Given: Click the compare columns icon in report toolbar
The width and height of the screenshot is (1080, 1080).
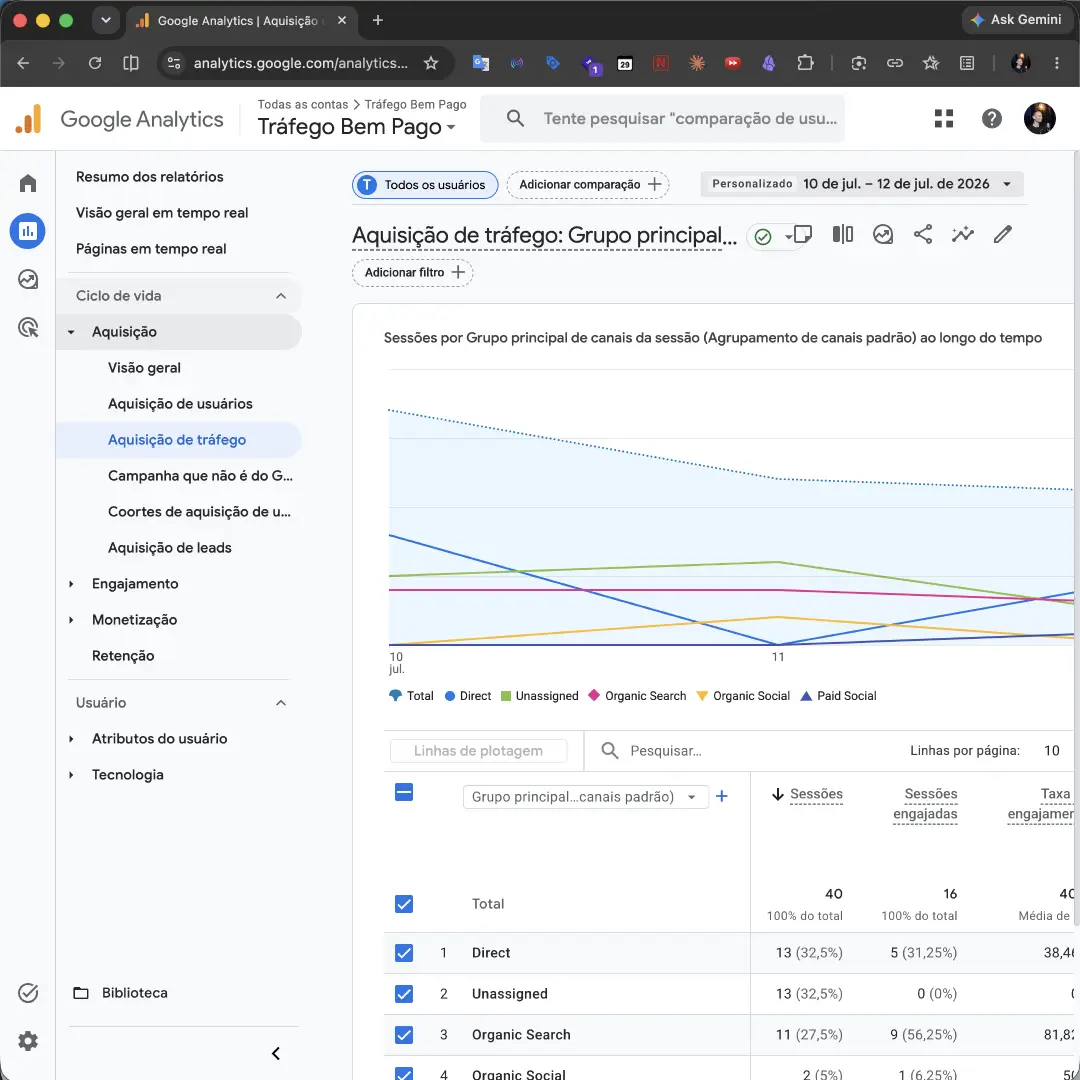Looking at the screenshot, I should (842, 234).
